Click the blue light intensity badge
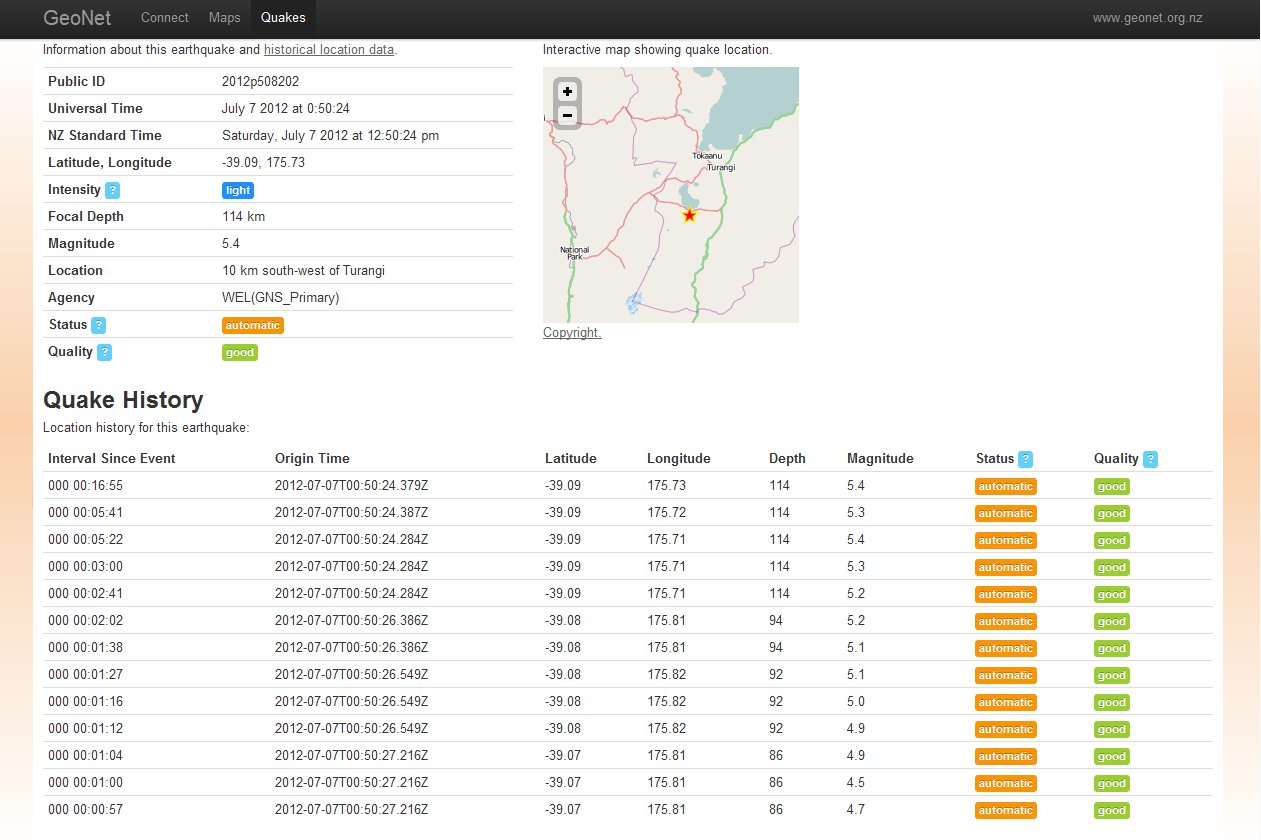The image size is (1261, 840). point(238,190)
